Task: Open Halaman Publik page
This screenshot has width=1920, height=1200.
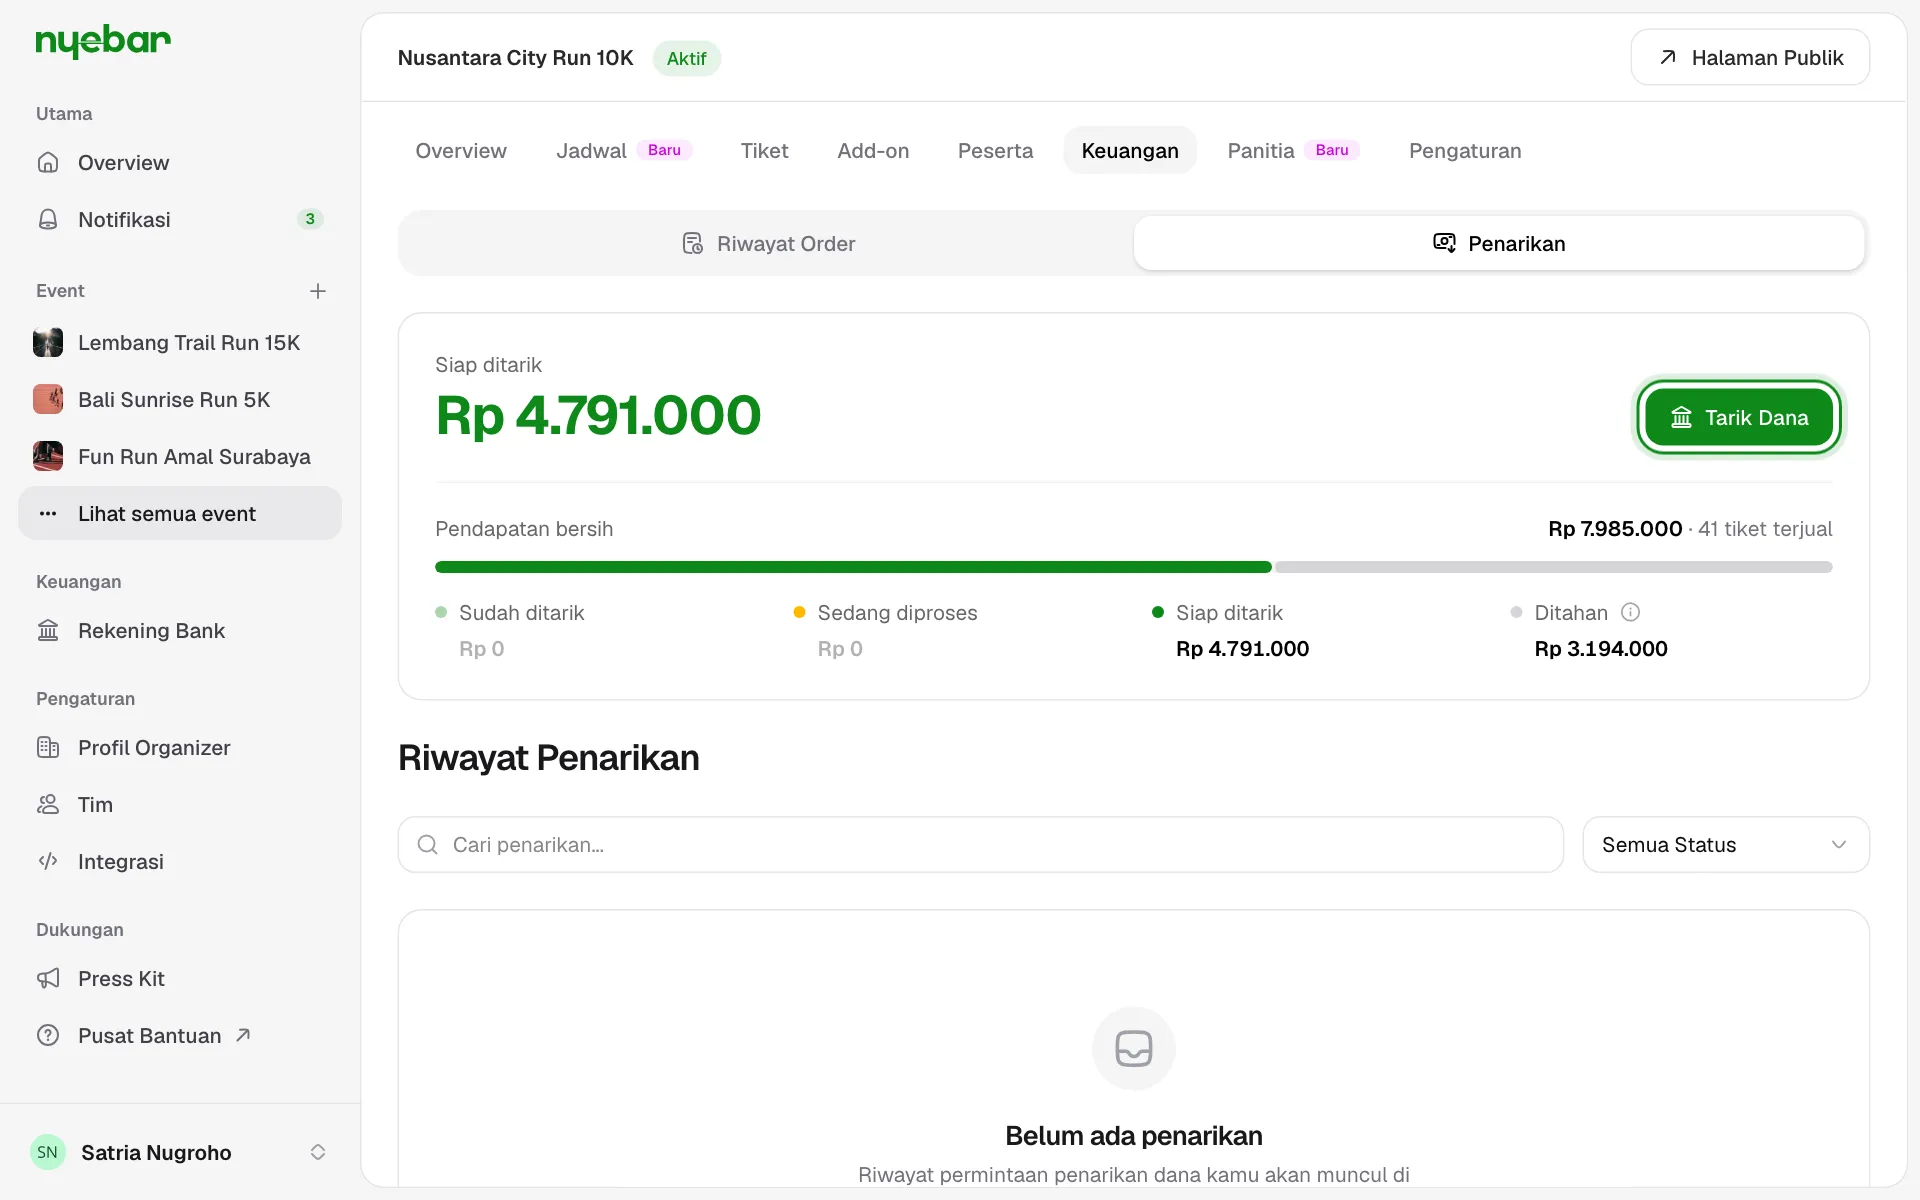Action: pos(1750,58)
